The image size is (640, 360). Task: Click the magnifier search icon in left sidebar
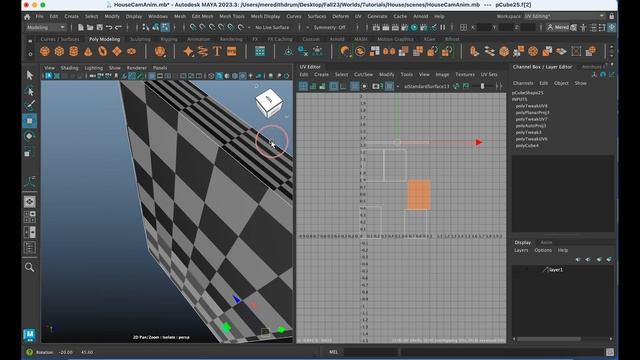click(29, 267)
